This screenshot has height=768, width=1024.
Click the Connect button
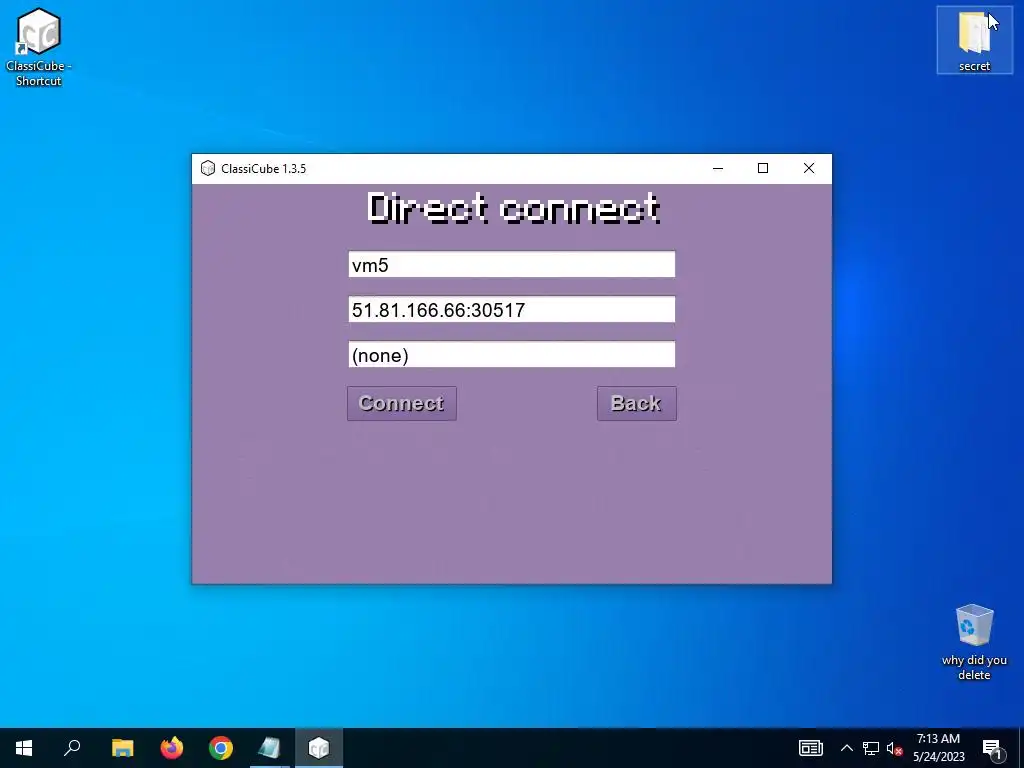[x=402, y=404]
